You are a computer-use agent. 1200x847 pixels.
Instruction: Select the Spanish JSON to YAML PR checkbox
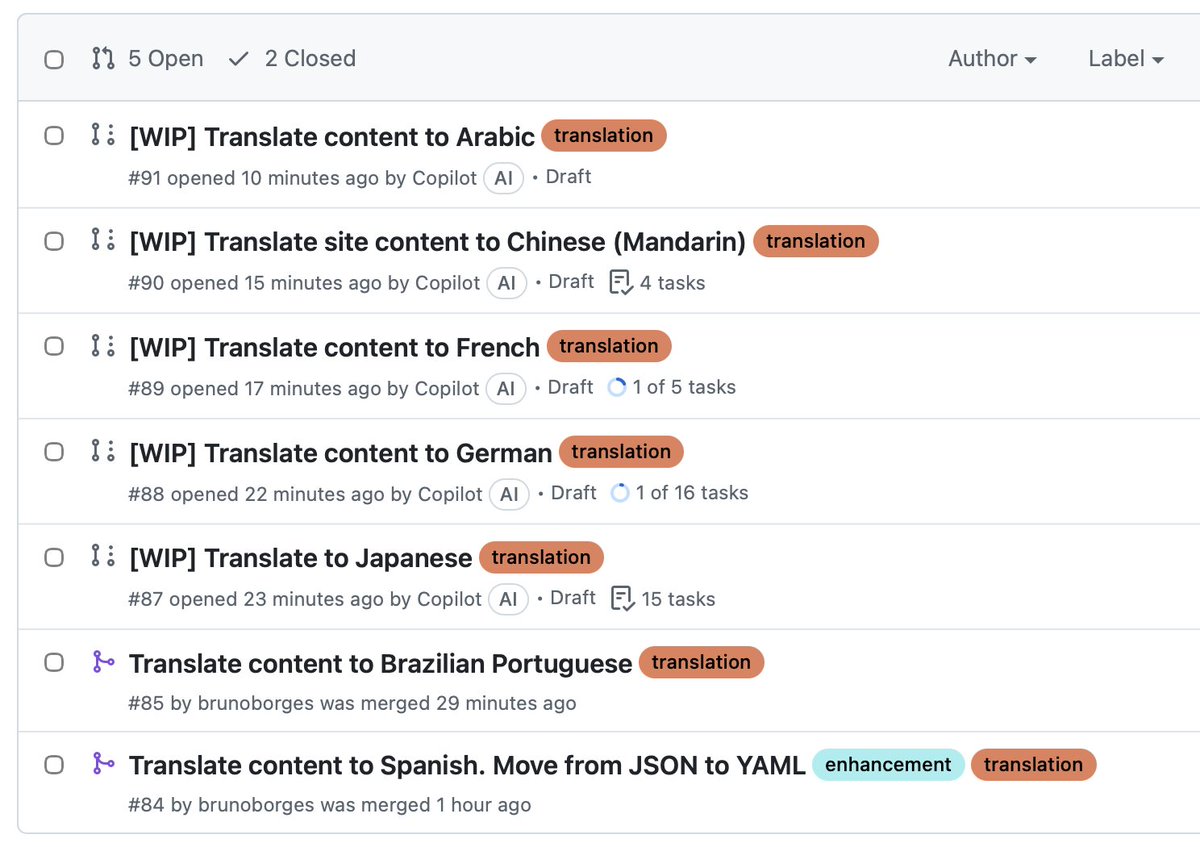coord(54,764)
